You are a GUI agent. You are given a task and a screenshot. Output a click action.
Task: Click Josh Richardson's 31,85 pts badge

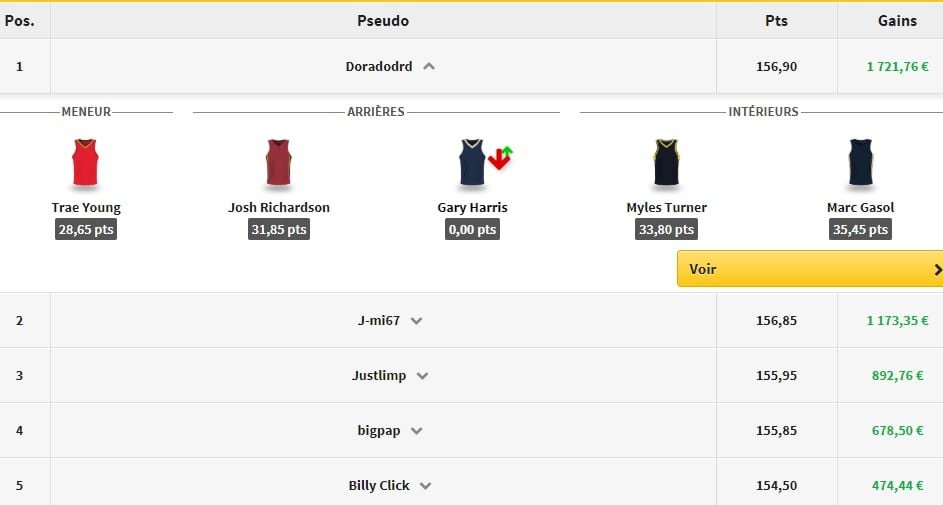coord(278,230)
